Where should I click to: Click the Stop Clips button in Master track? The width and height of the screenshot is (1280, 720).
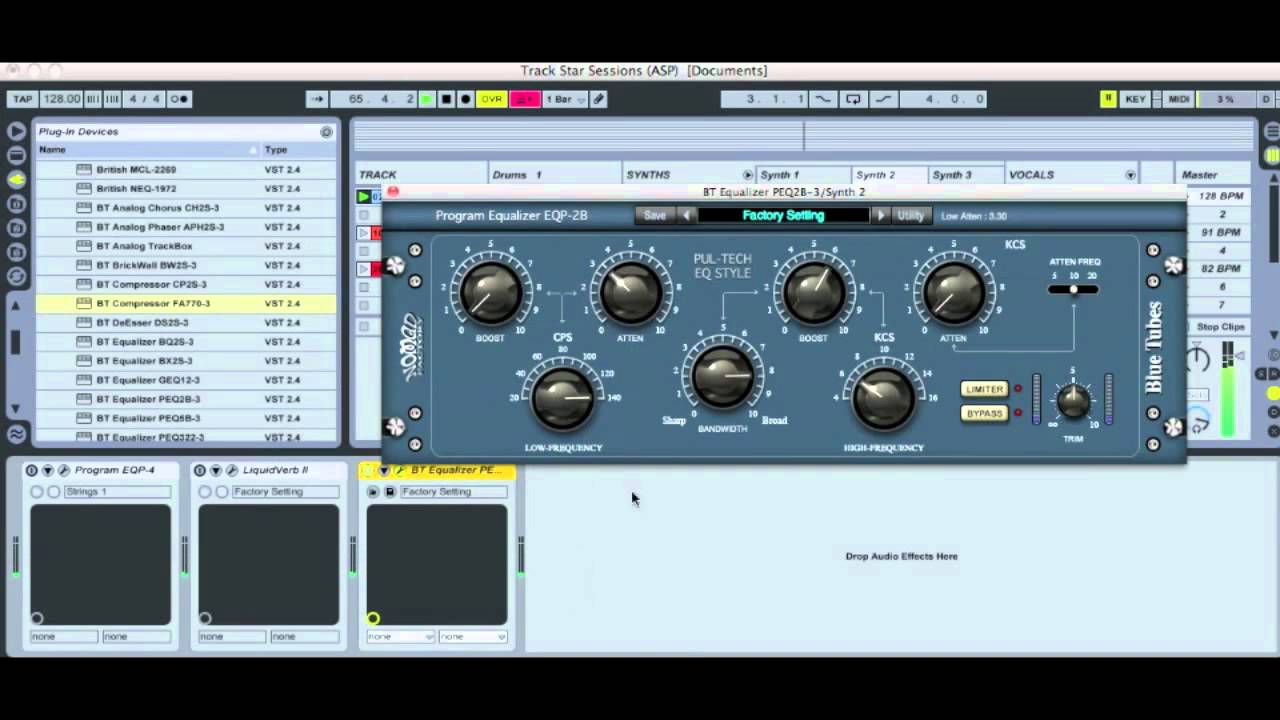1221,327
